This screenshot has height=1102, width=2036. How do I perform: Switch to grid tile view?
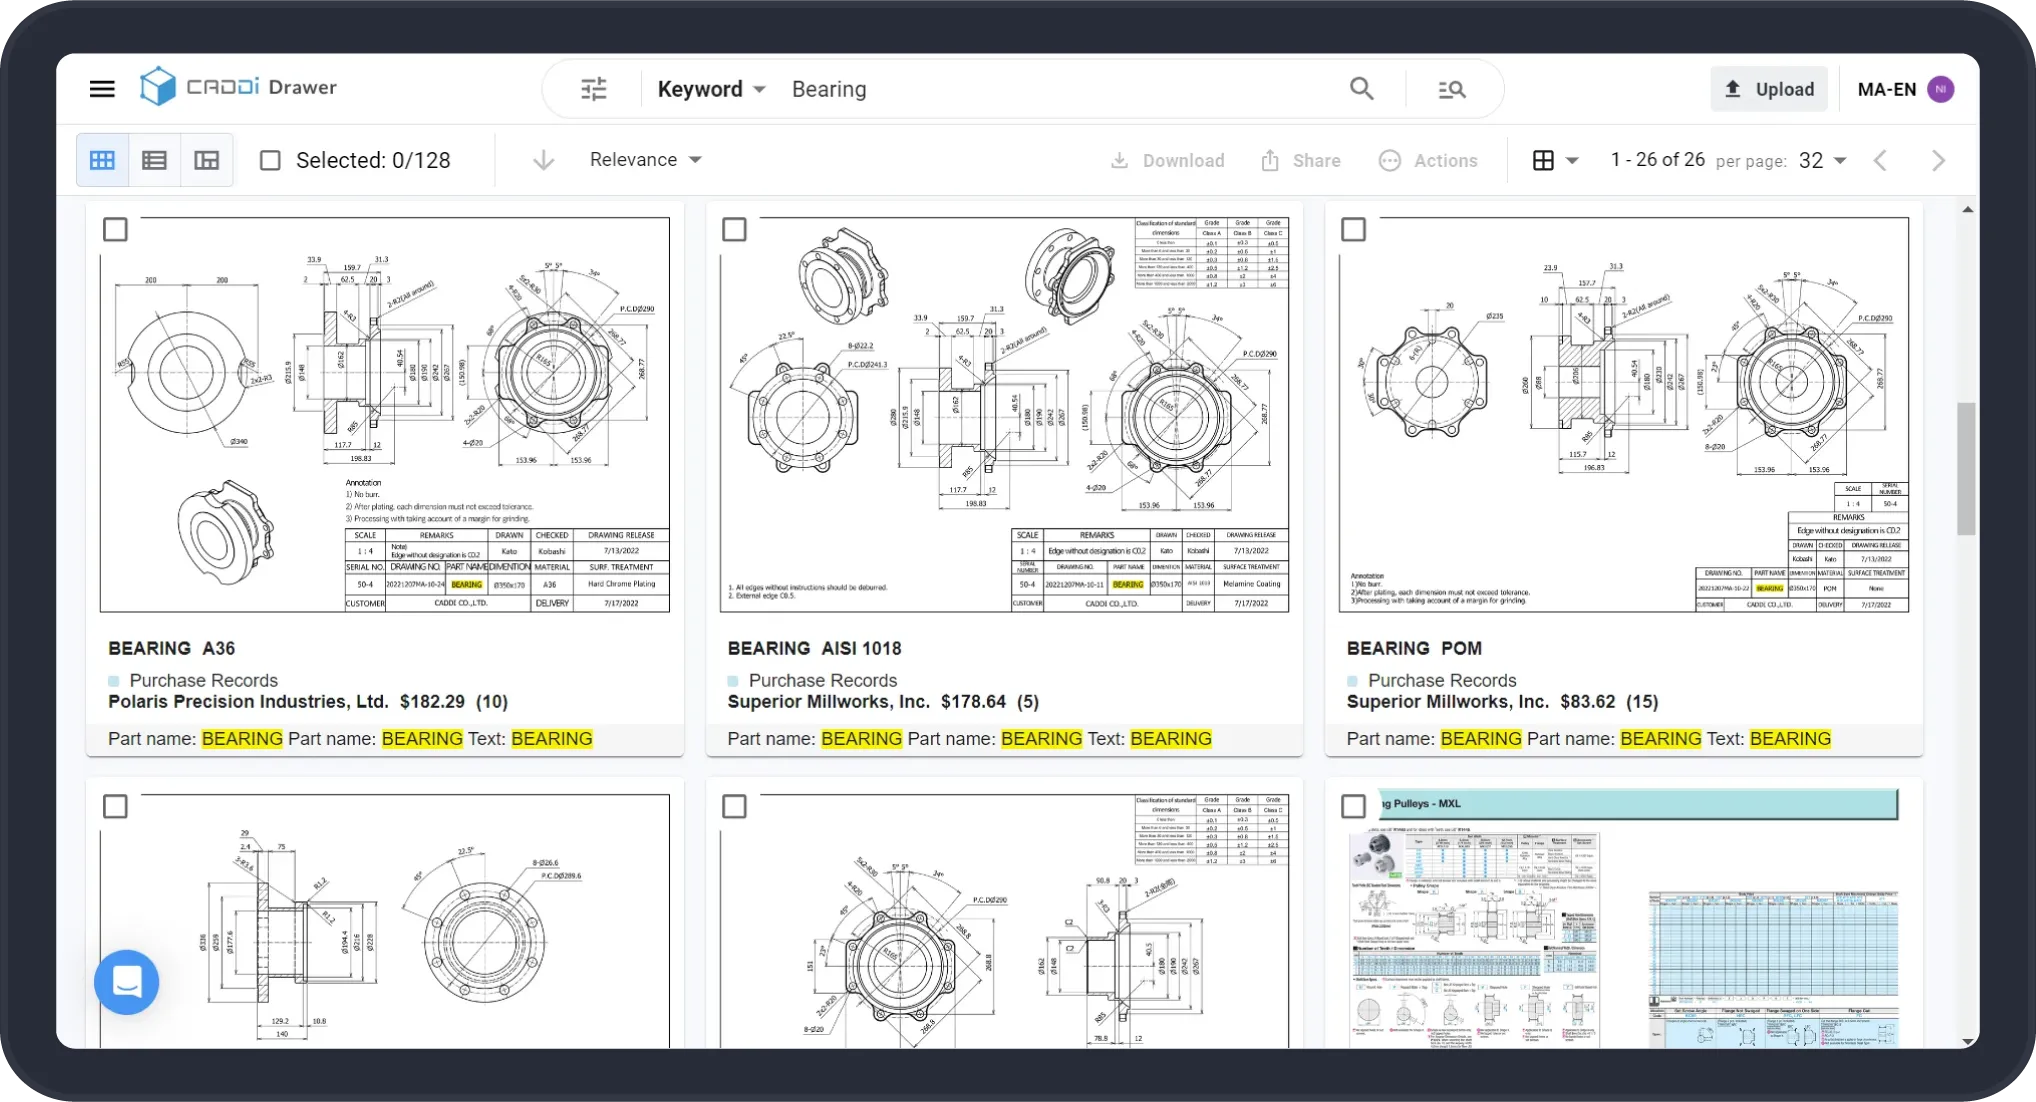click(x=102, y=160)
